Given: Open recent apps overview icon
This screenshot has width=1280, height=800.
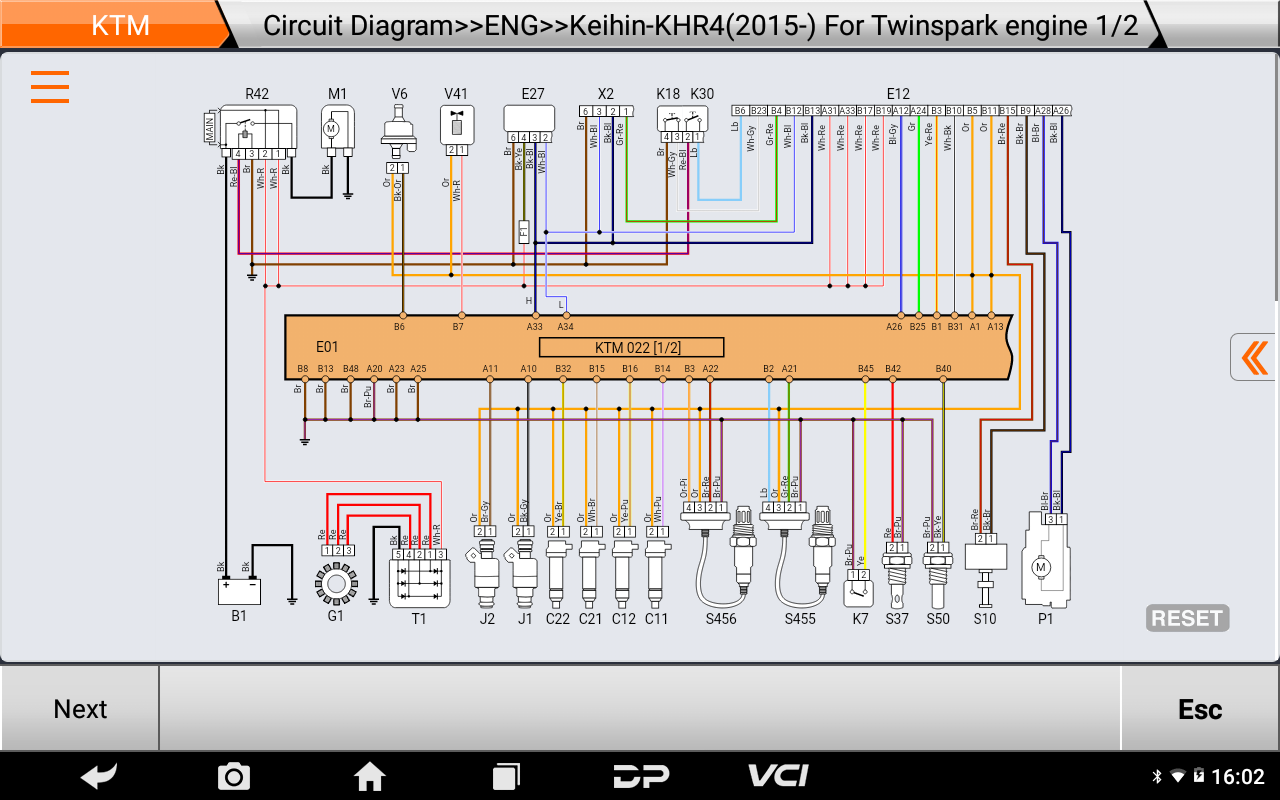Looking at the screenshot, I should 506,776.
